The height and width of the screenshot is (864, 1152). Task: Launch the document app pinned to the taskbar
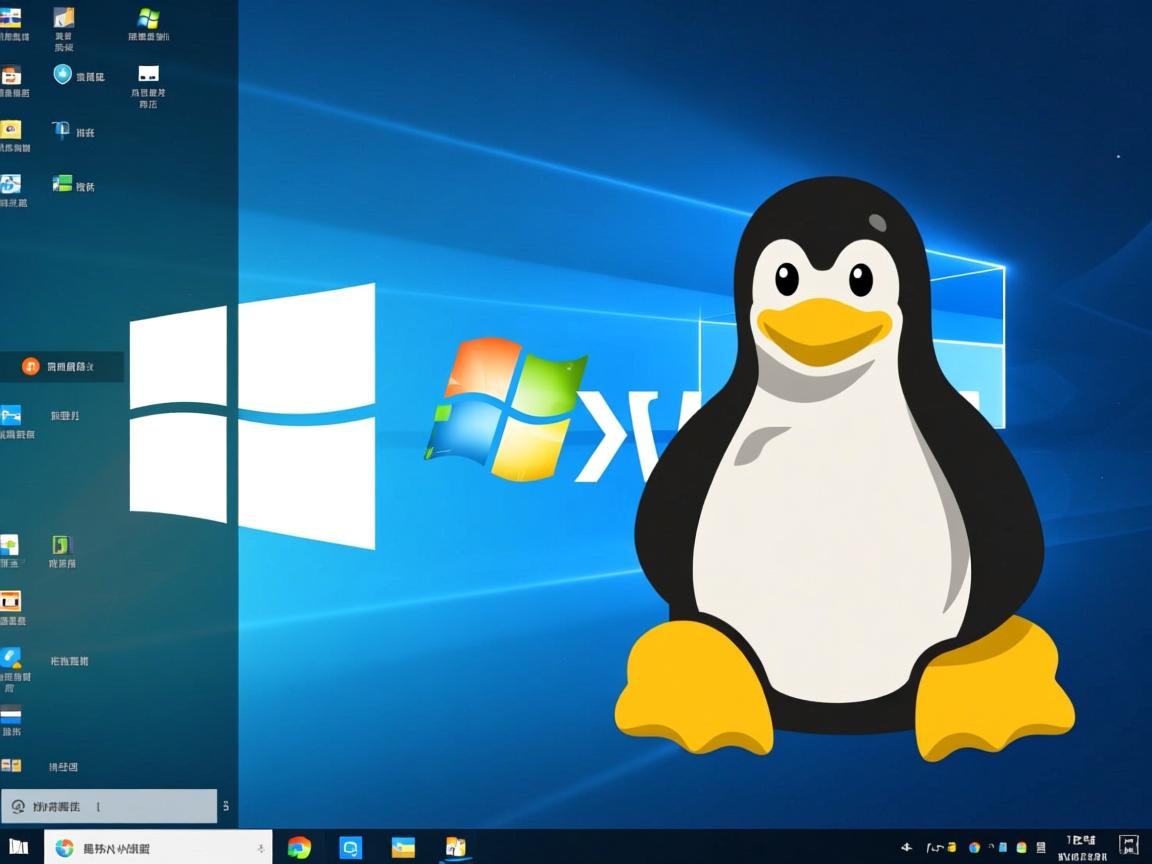click(455, 847)
